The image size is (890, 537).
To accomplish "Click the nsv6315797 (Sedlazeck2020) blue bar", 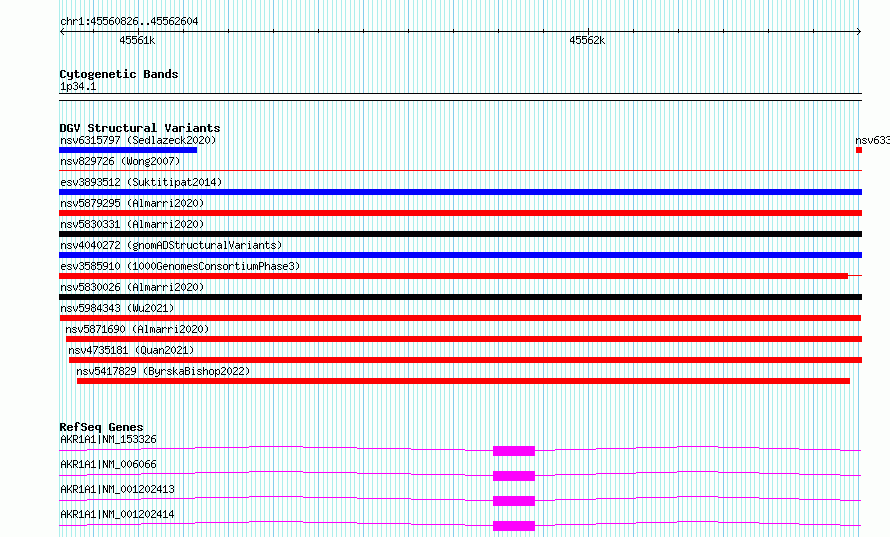I will point(128,150).
